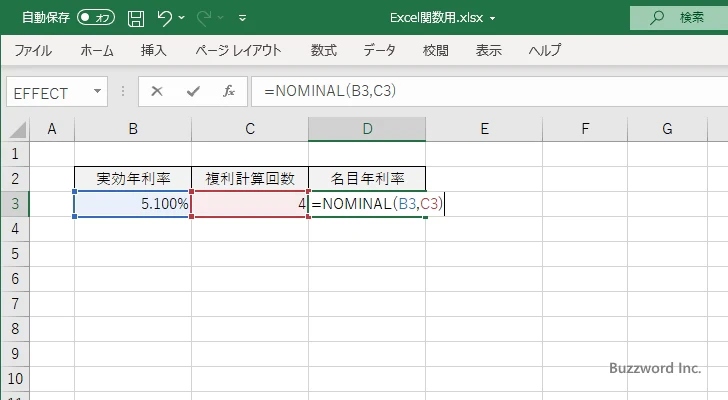
Task: Switch to the データ tab
Action: pos(379,50)
